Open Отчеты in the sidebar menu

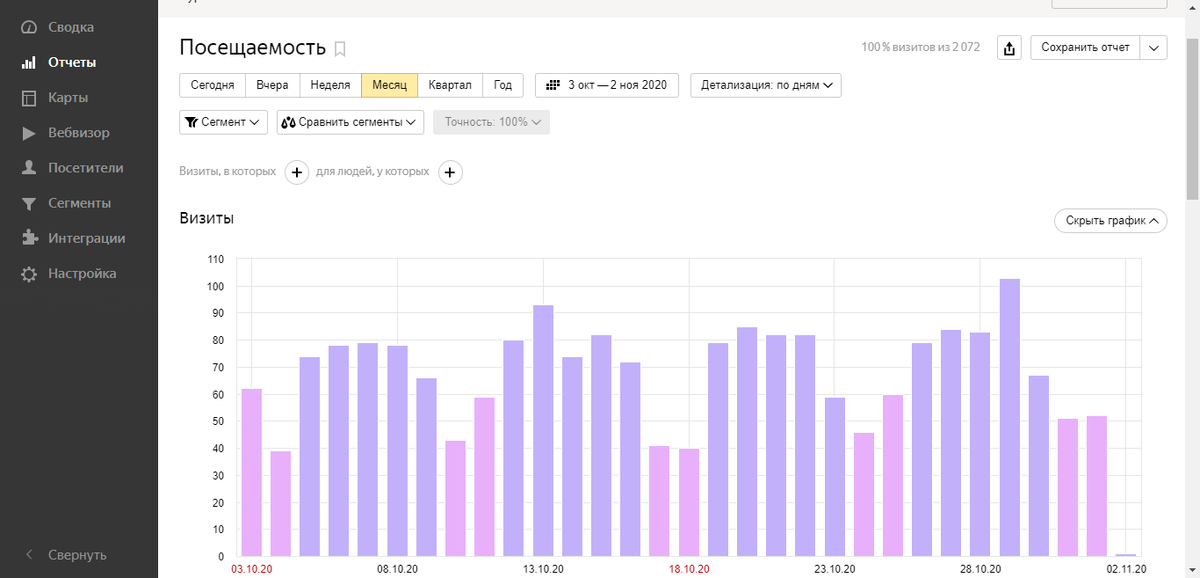72,62
